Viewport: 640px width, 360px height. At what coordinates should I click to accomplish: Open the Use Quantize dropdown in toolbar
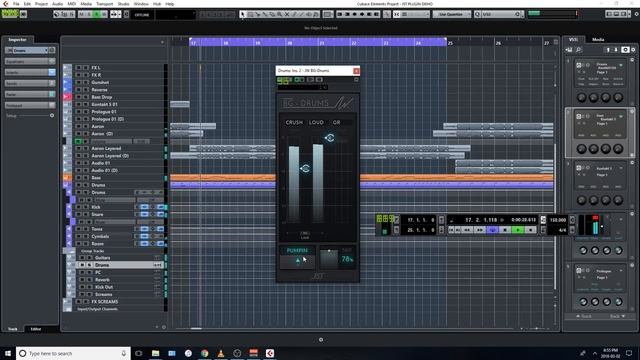[x=451, y=14]
